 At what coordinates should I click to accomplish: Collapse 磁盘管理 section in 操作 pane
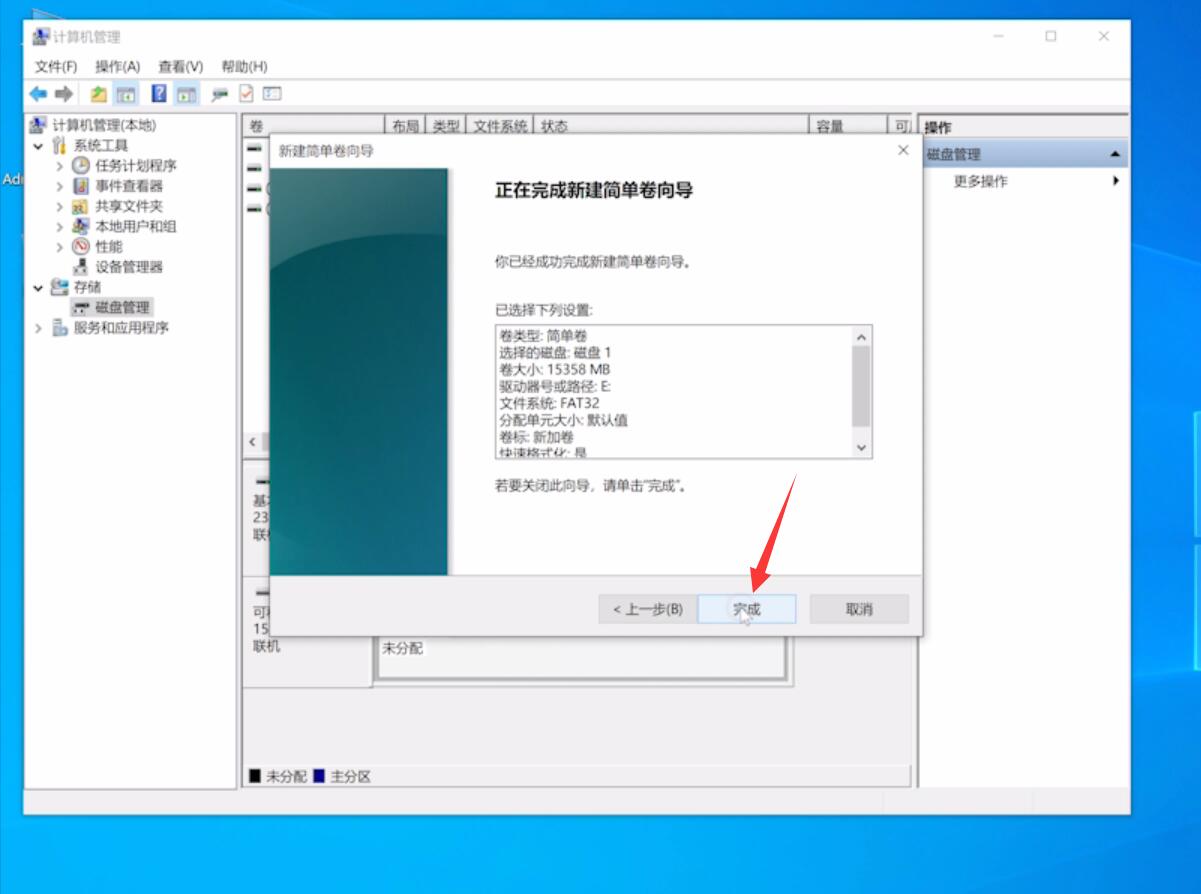(1115, 154)
